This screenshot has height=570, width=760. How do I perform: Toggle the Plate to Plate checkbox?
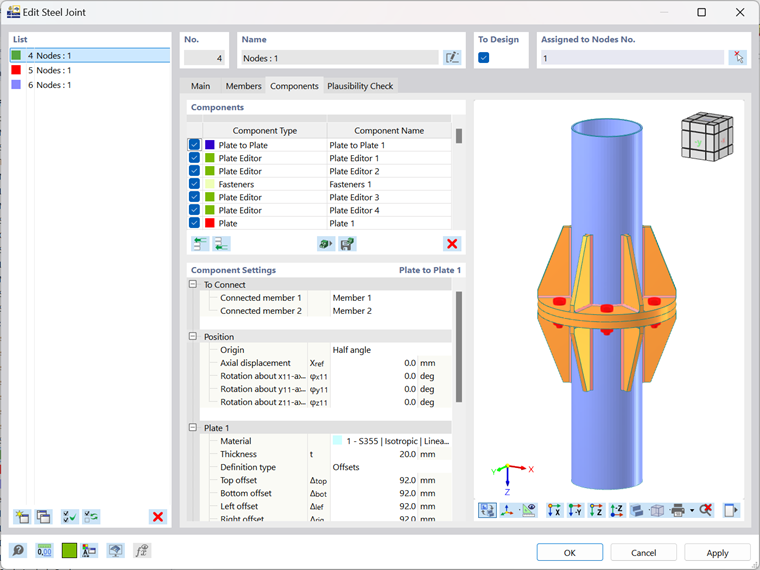194,145
